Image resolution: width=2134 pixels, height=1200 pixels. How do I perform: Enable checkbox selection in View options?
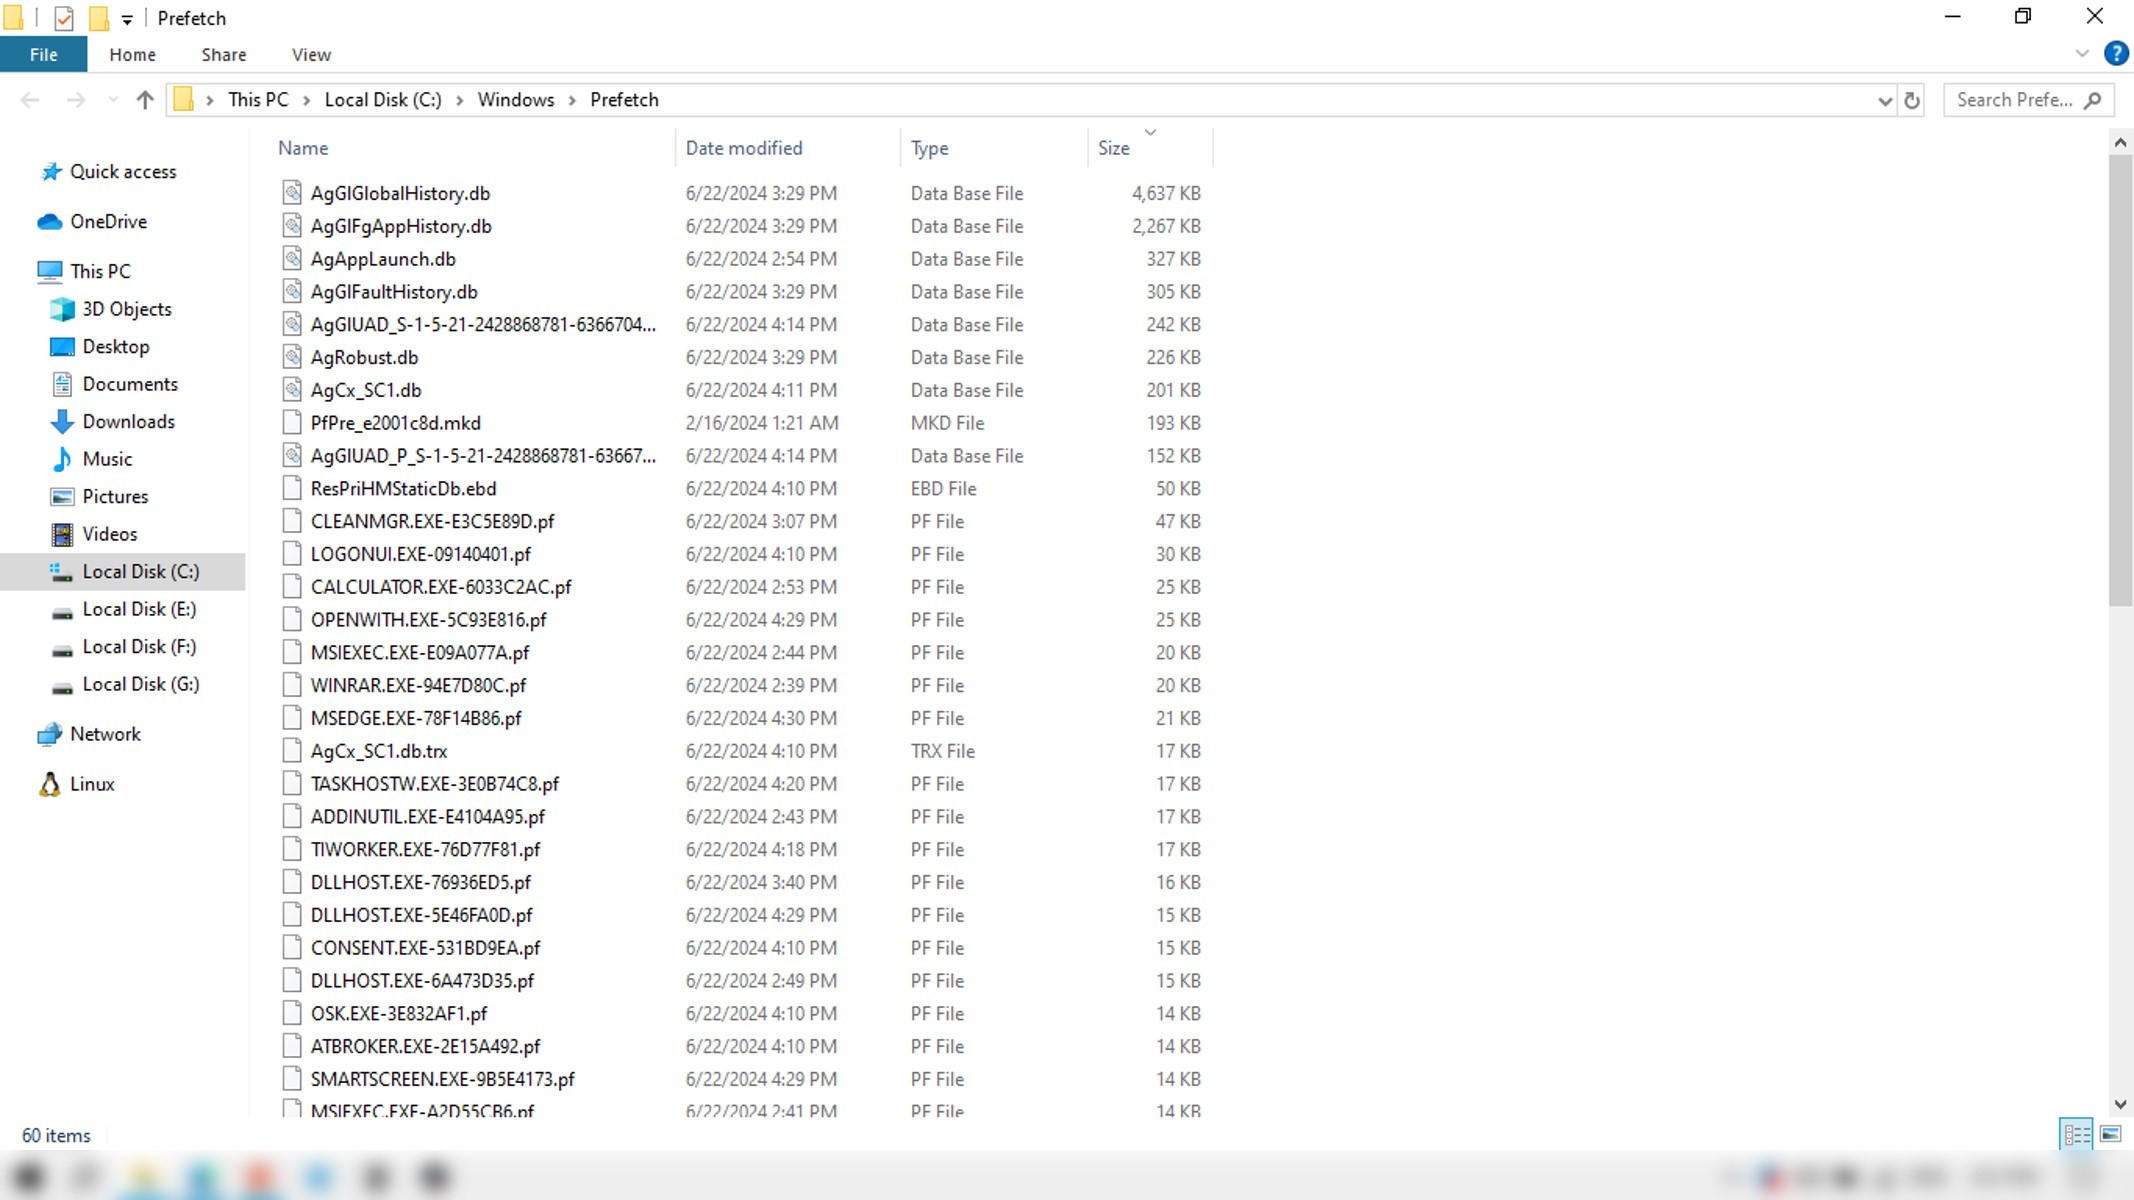tap(311, 54)
